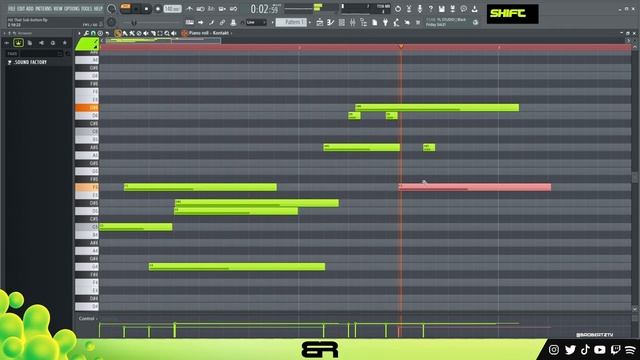Click arrow right of Pattern 1 selector

point(309,22)
